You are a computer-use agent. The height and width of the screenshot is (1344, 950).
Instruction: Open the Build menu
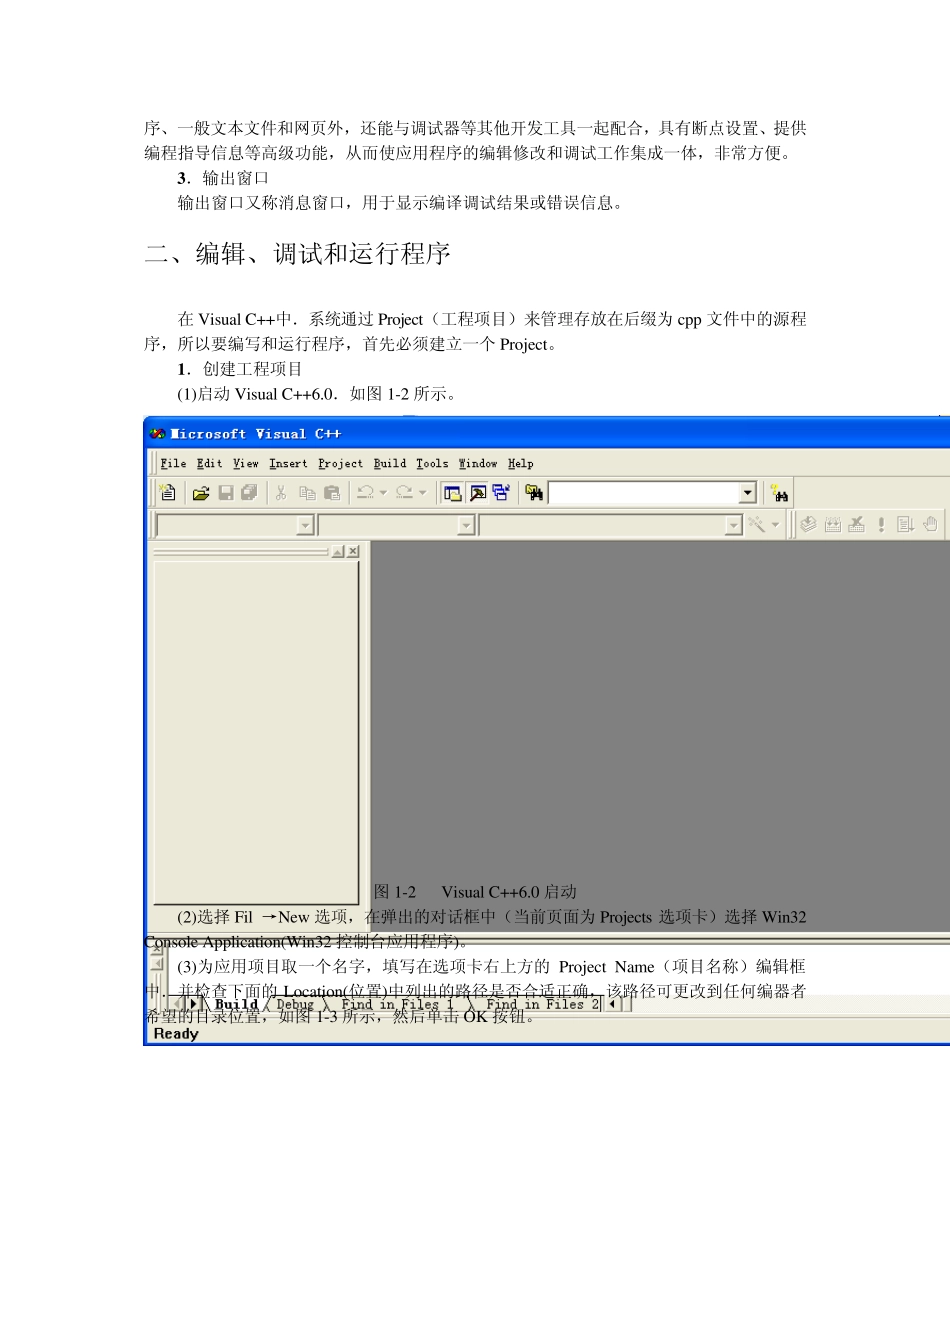point(390,464)
